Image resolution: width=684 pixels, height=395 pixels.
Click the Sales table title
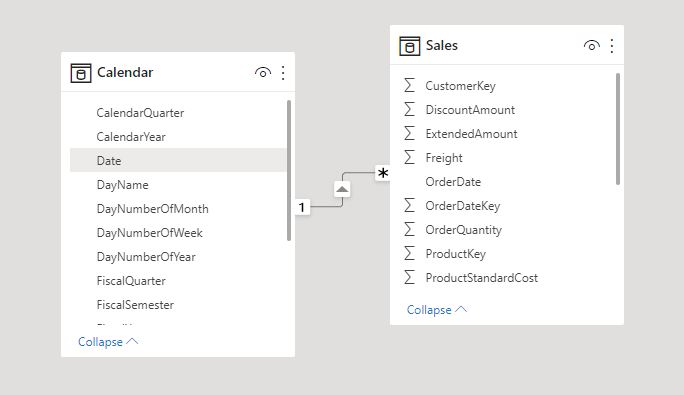[441, 45]
